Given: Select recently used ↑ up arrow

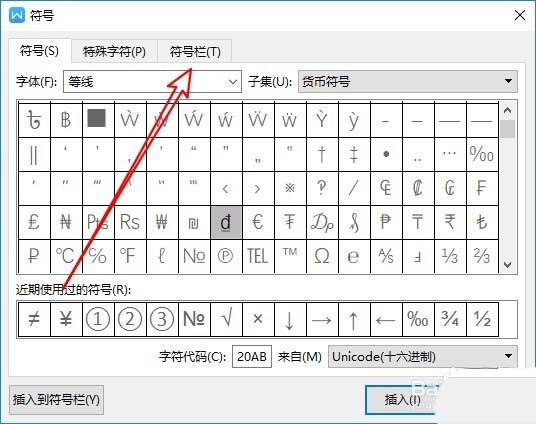Looking at the screenshot, I should (x=354, y=319).
